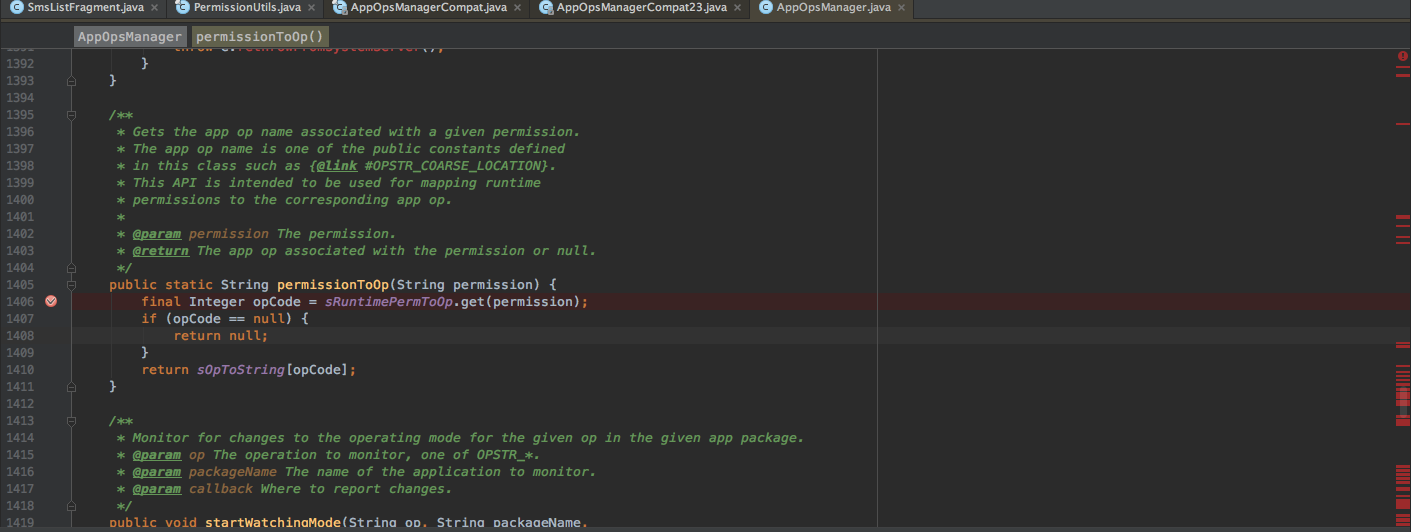Click the class icon on AppOpsManagerCompat23.java tab
The image size is (1411, 532).
[546, 7]
